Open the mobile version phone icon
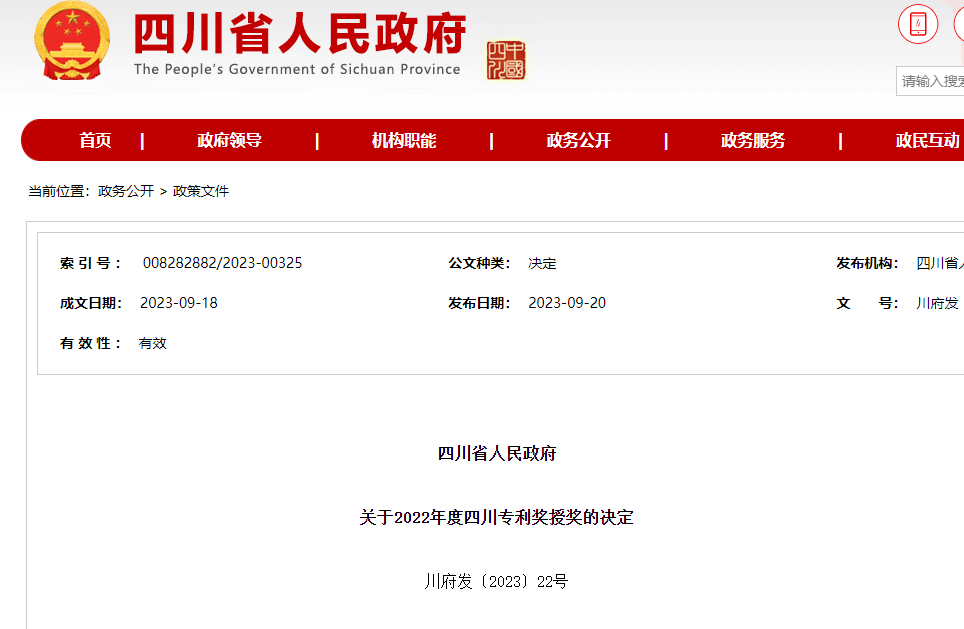The height and width of the screenshot is (629, 964). [918, 24]
